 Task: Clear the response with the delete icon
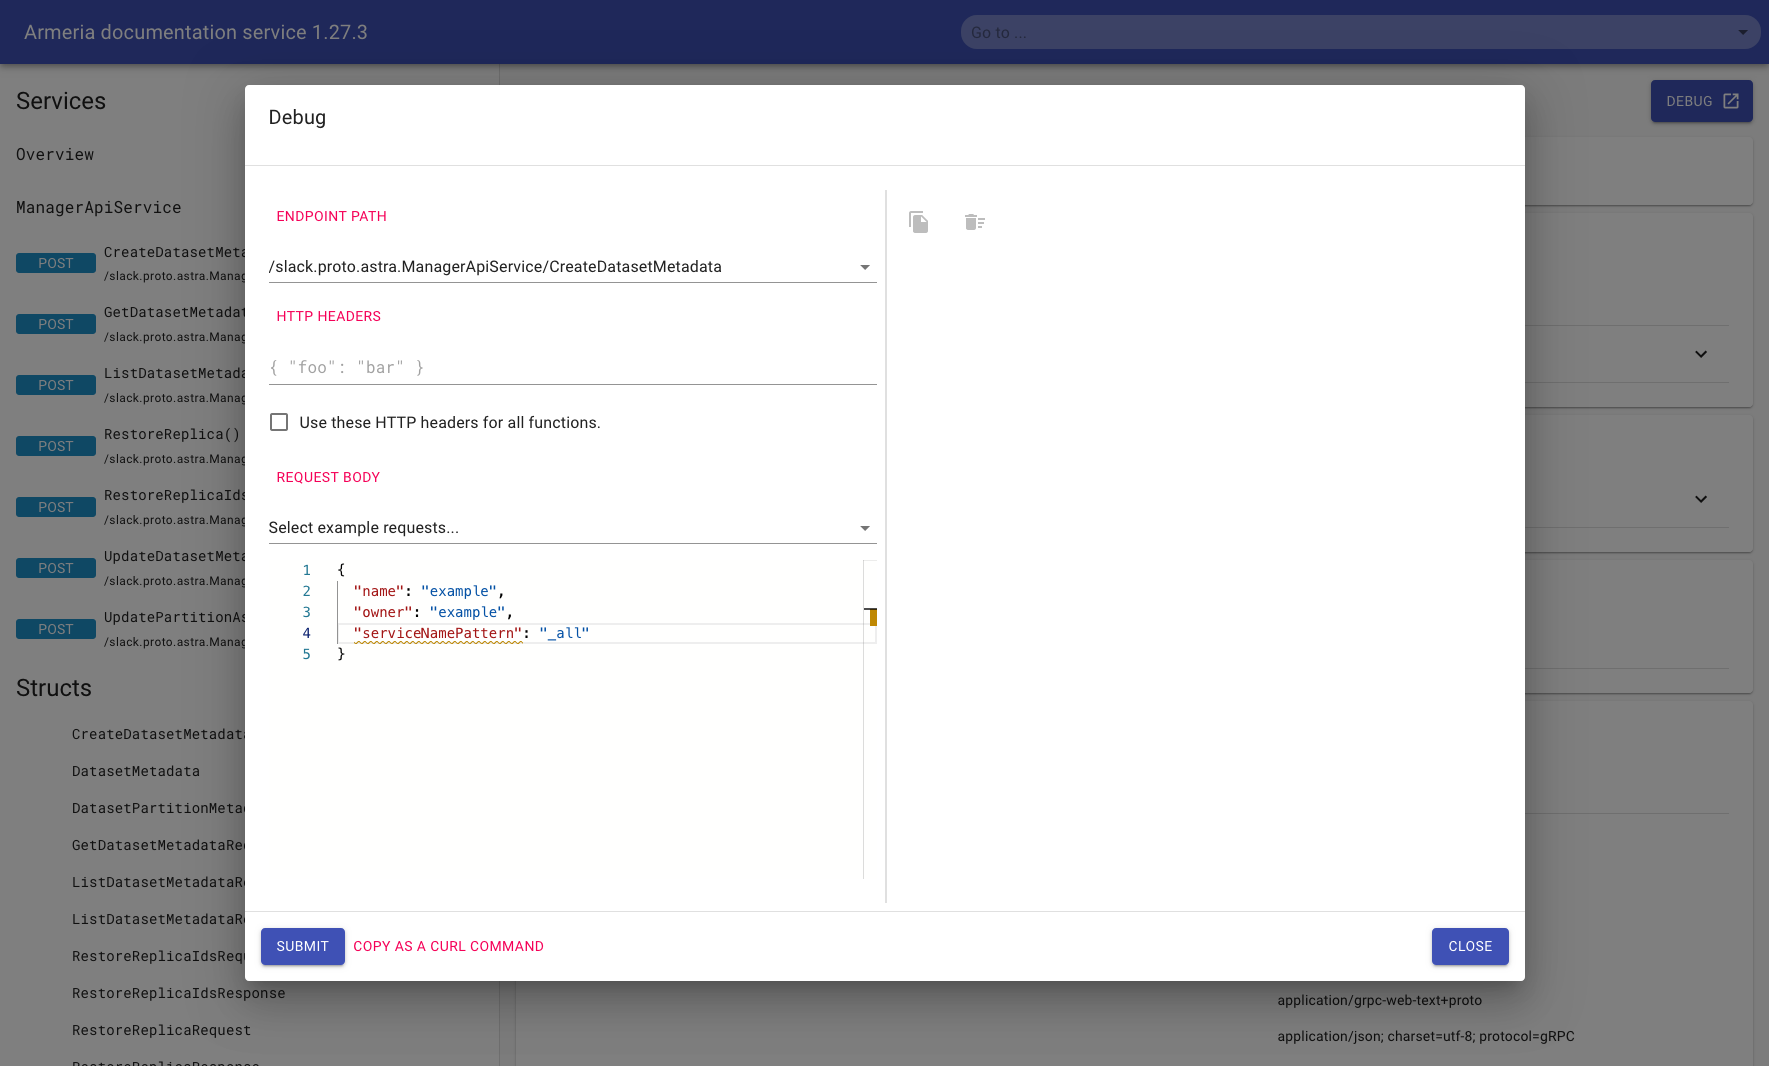975,222
